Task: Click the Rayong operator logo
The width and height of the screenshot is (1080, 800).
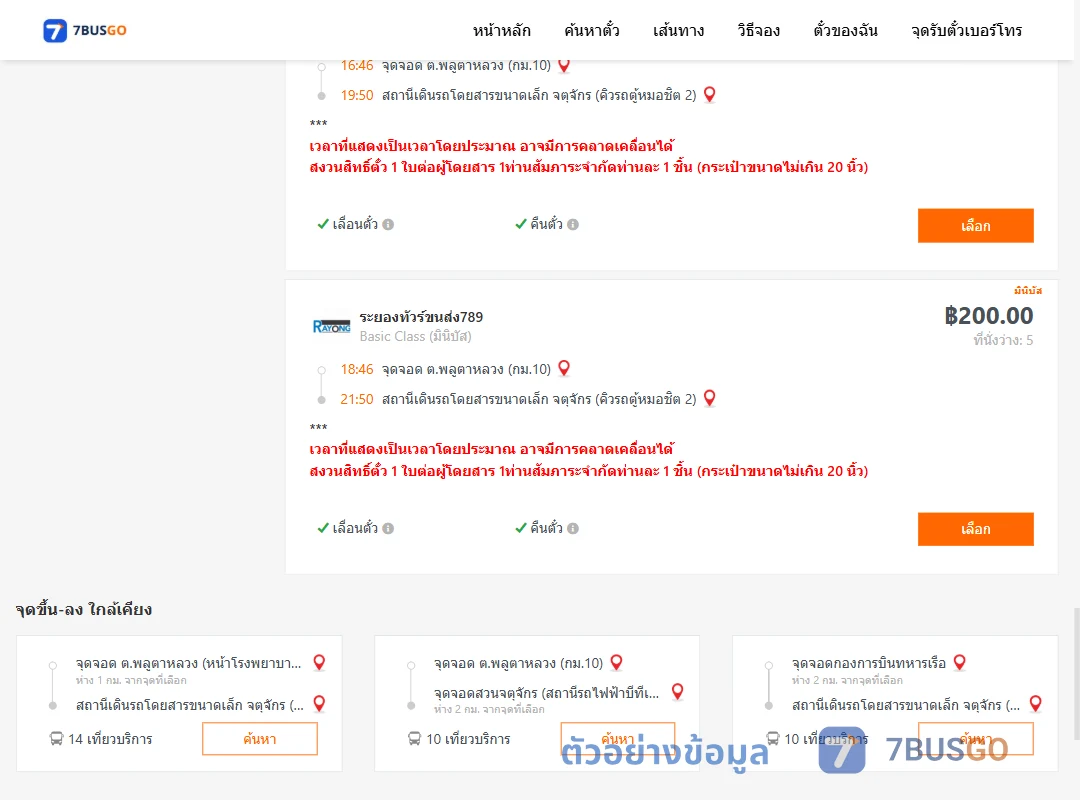Action: 331,326
